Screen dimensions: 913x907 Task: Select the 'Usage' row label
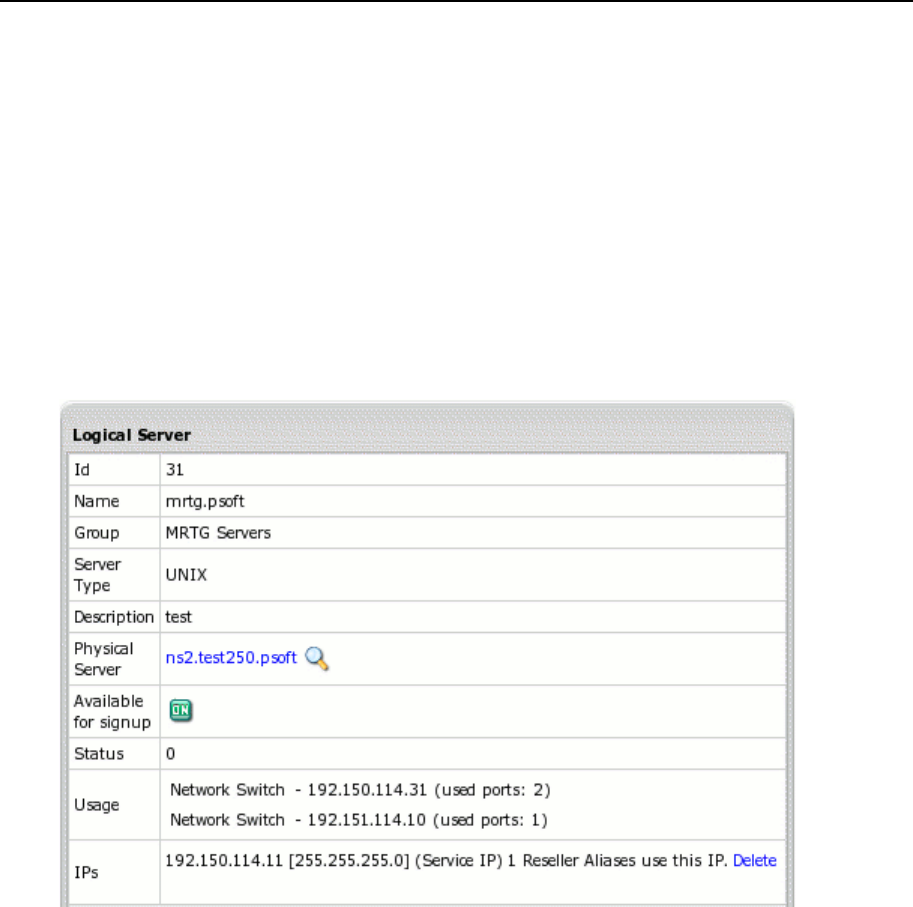click(97, 805)
